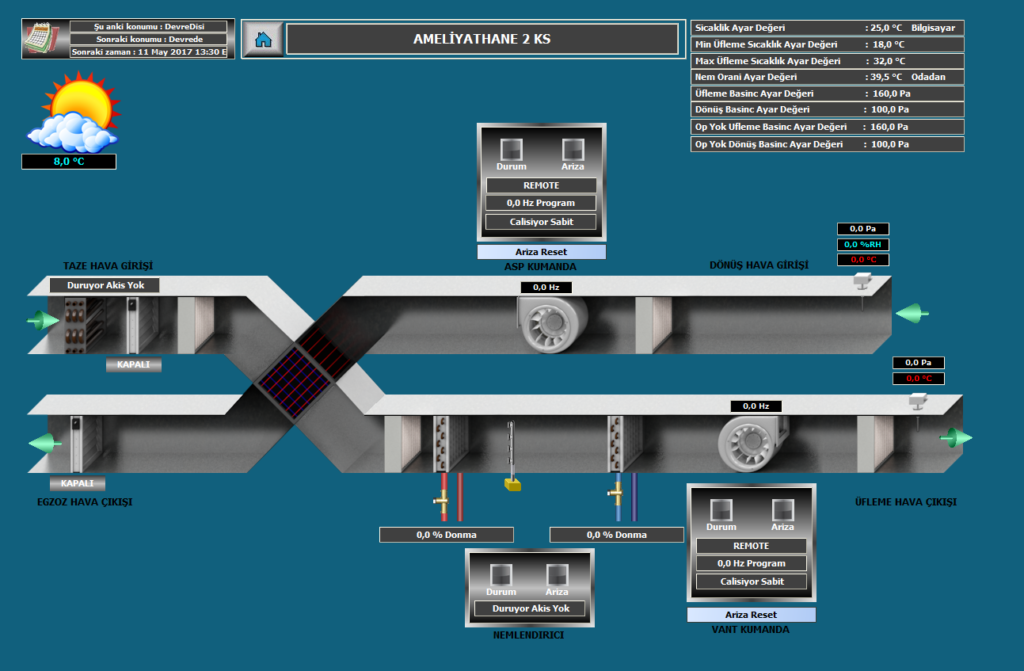Click the return air duct sensor icon
Image resolution: width=1024 pixels, height=671 pixels.
click(861, 284)
